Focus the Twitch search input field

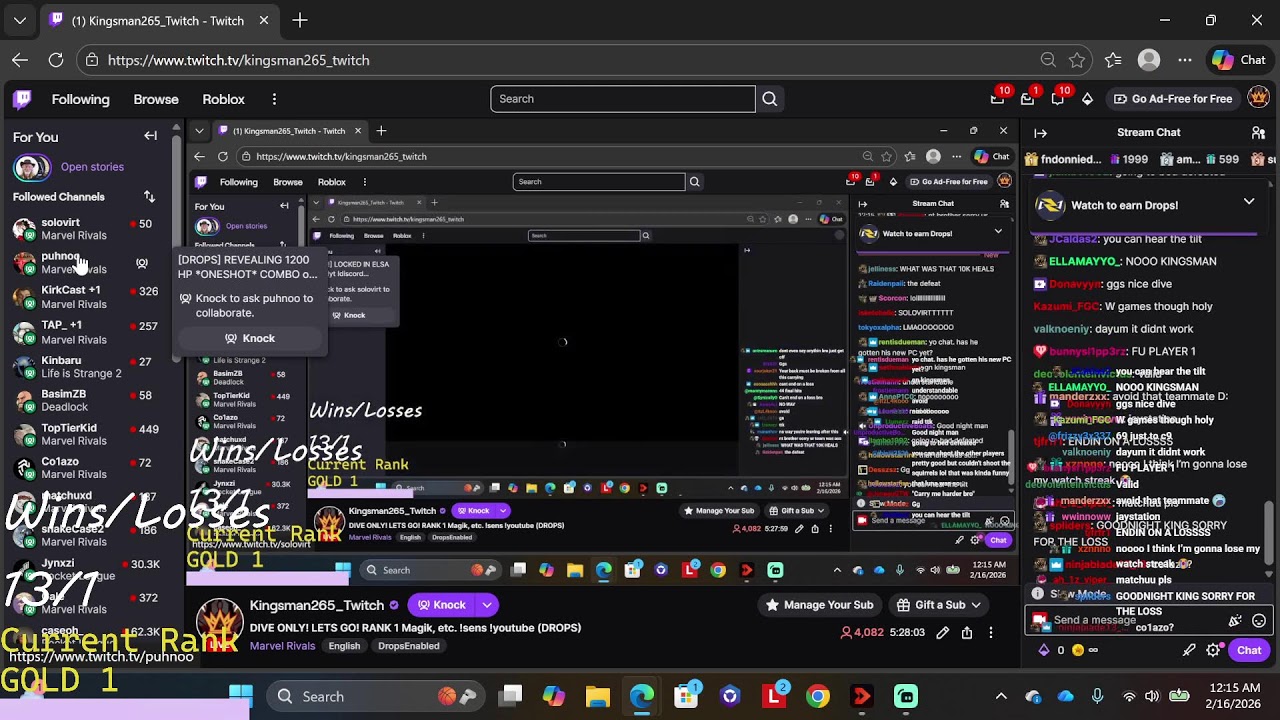coord(622,99)
